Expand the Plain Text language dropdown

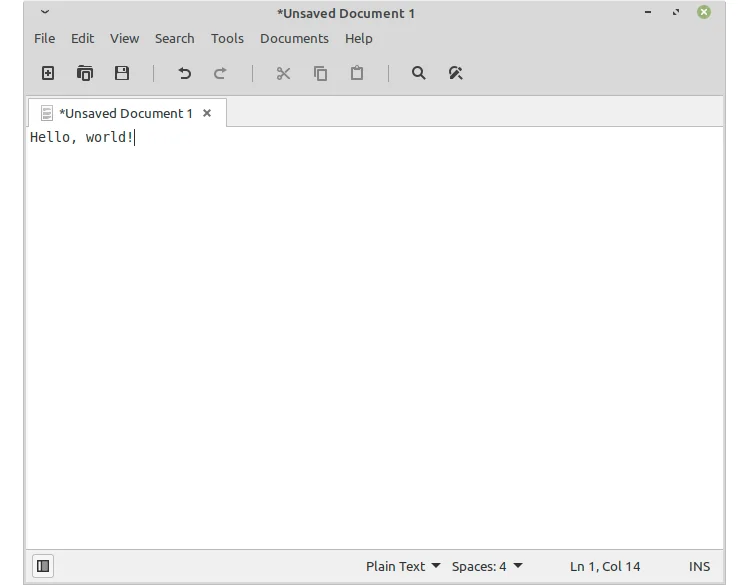click(403, 566)
